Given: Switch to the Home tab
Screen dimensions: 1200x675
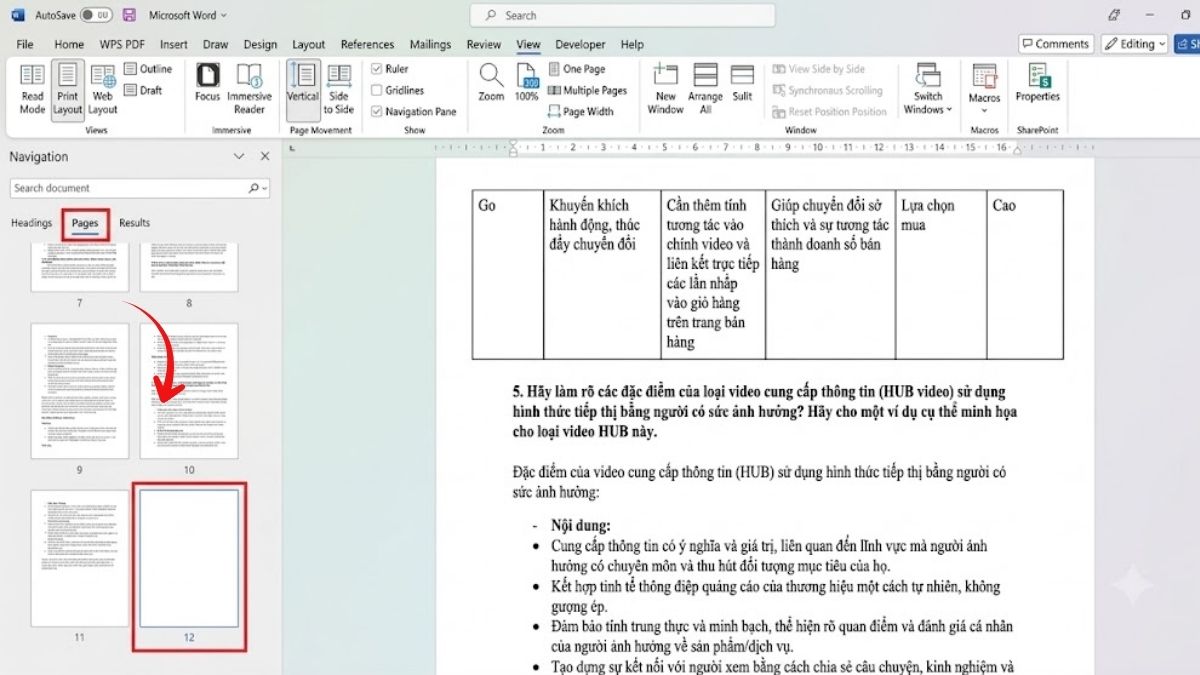Looking at the screenshot, I should coord(69,44).
